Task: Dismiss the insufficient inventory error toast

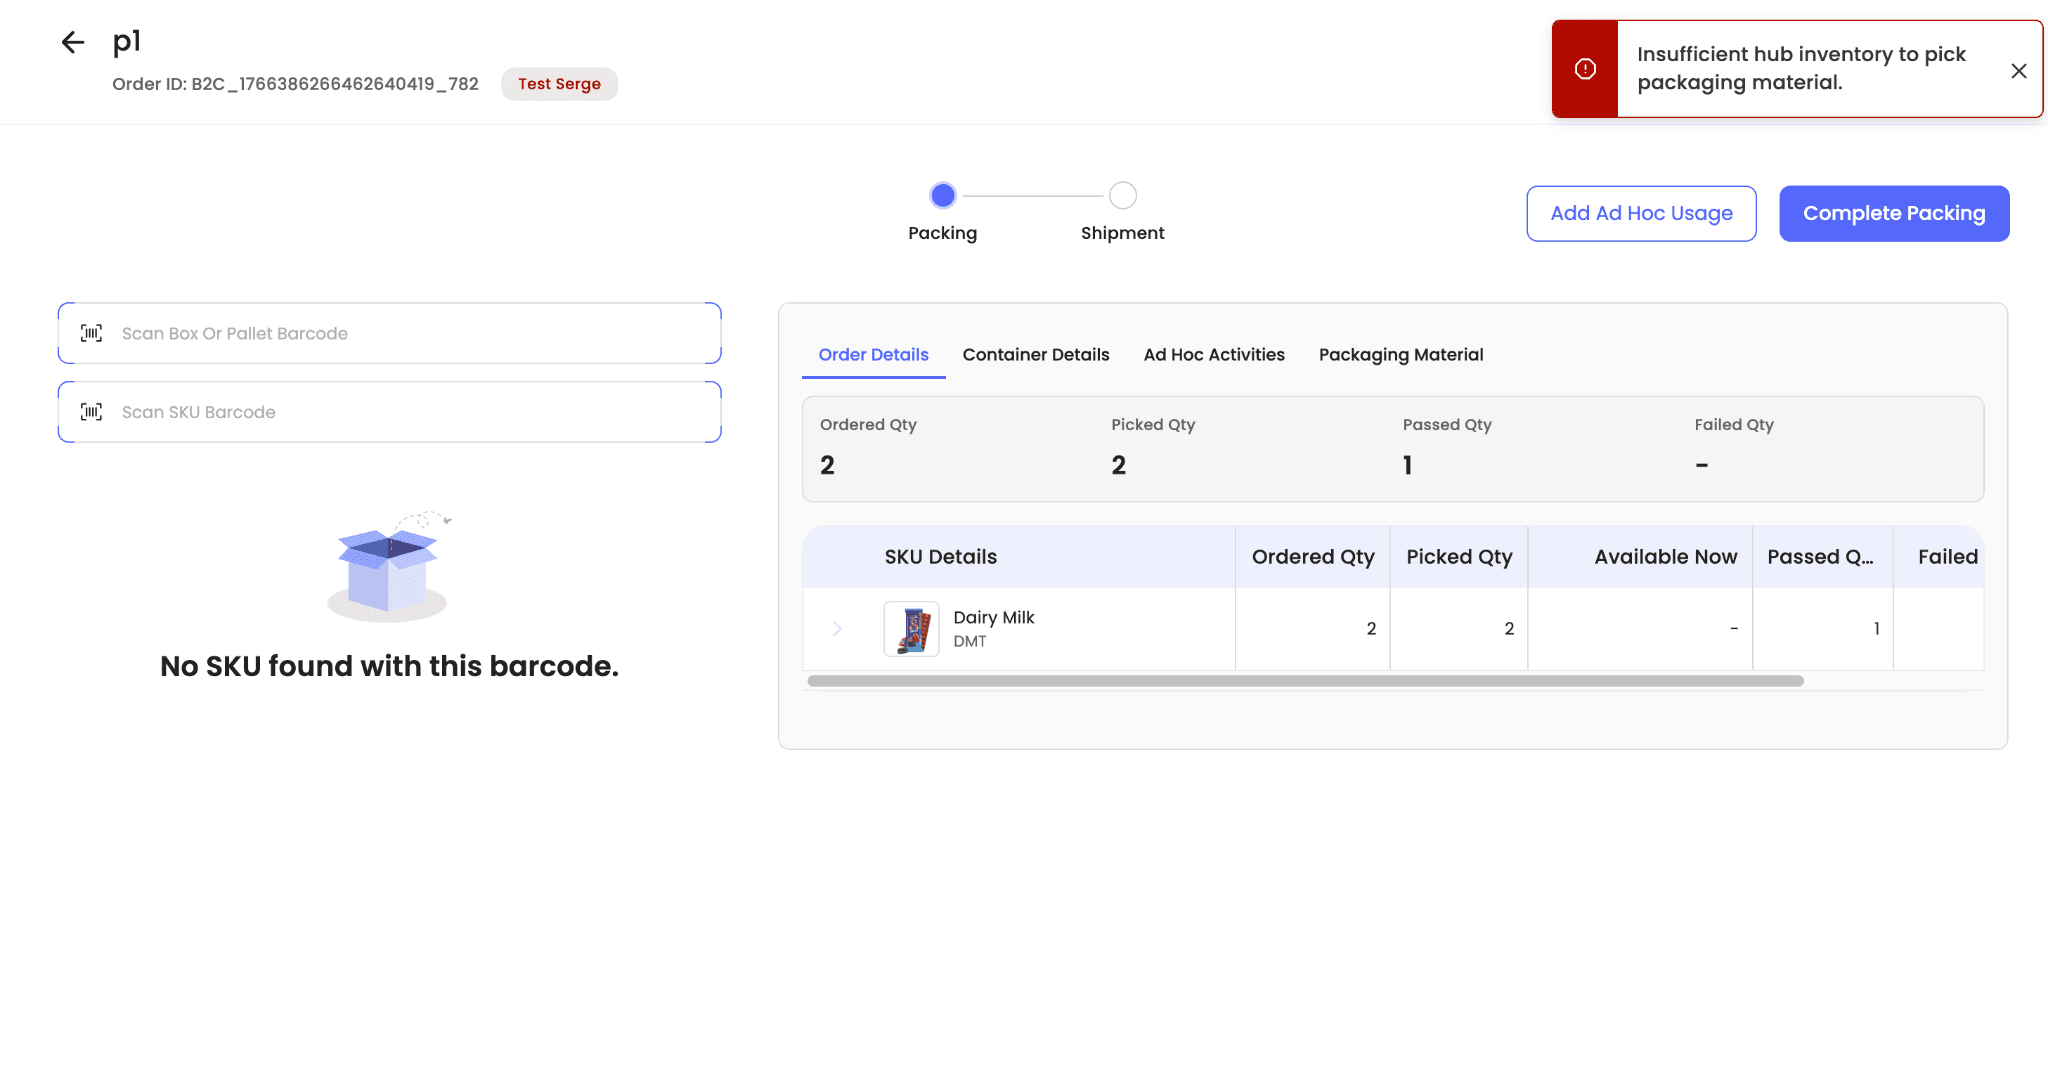Action: (2018, 71)
